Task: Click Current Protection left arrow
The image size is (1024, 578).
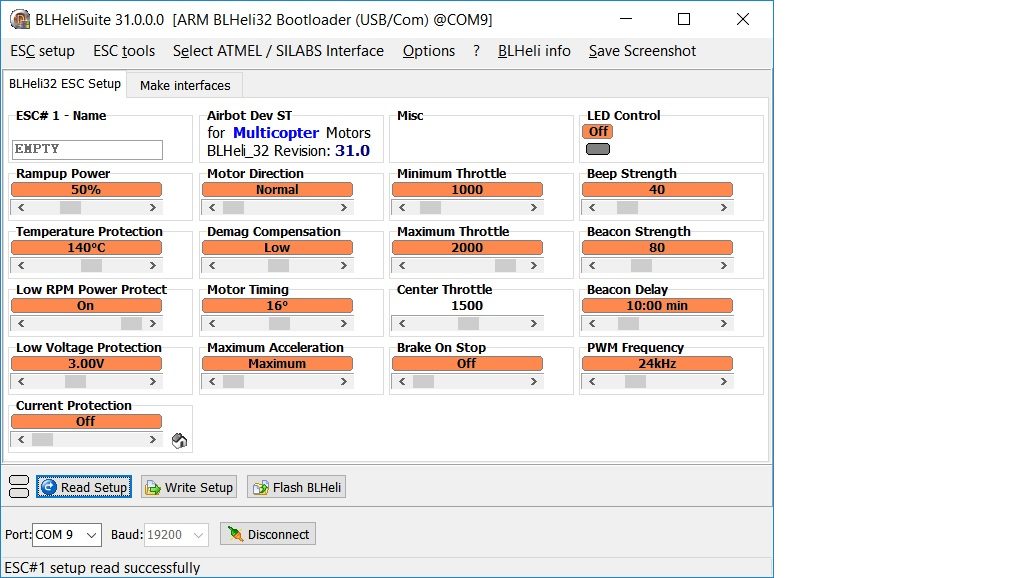Action: 21,440
